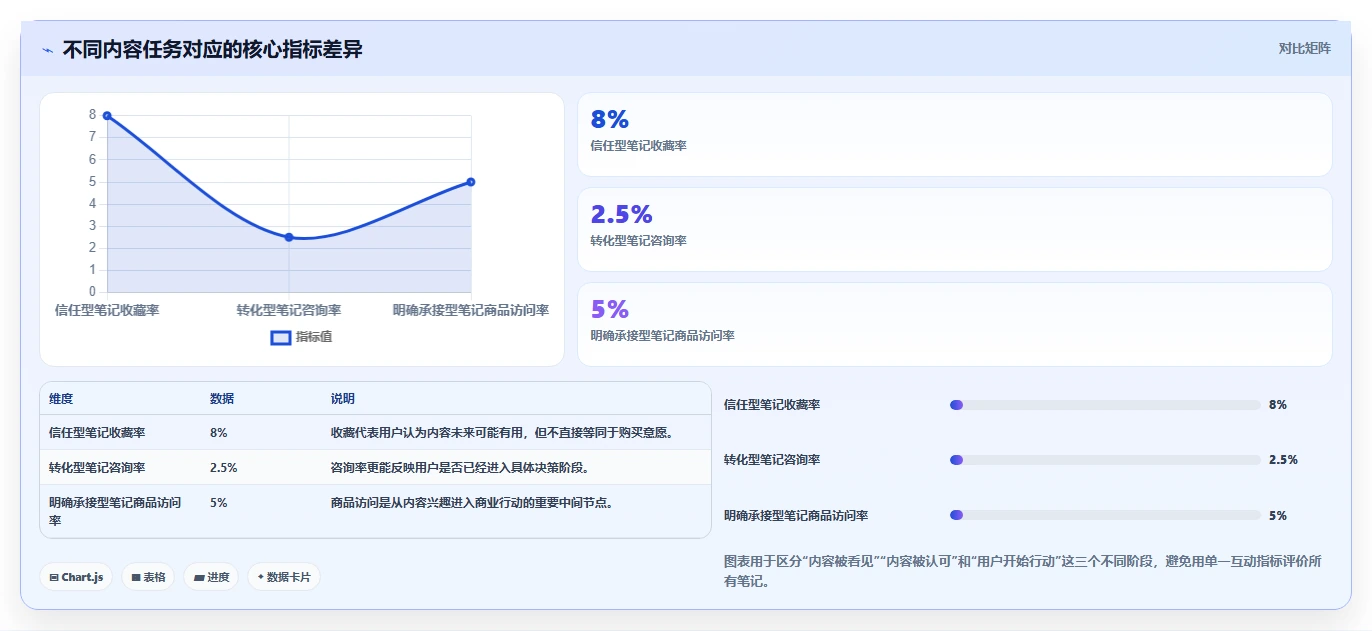
Task: Click the 5% value next to the progress bar
Action: (x=1278, y=516)
